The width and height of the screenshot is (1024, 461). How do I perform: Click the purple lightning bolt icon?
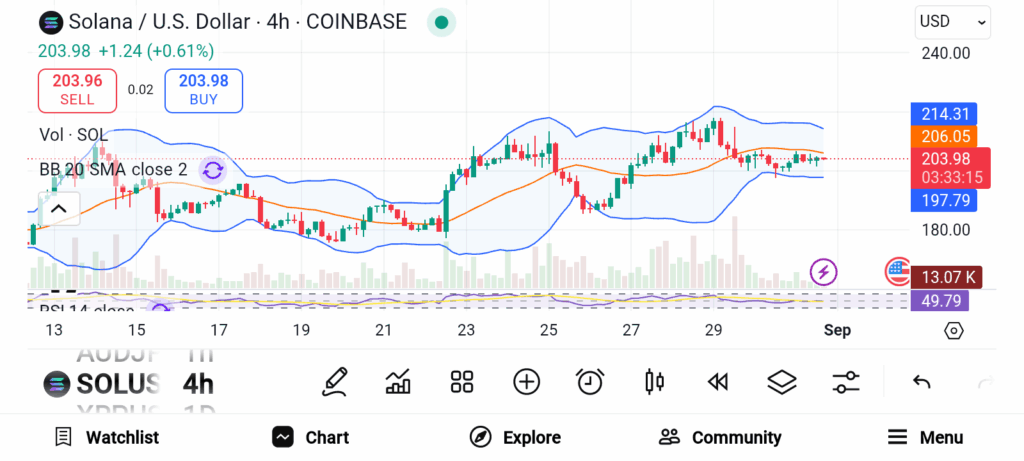pos(823,271)
